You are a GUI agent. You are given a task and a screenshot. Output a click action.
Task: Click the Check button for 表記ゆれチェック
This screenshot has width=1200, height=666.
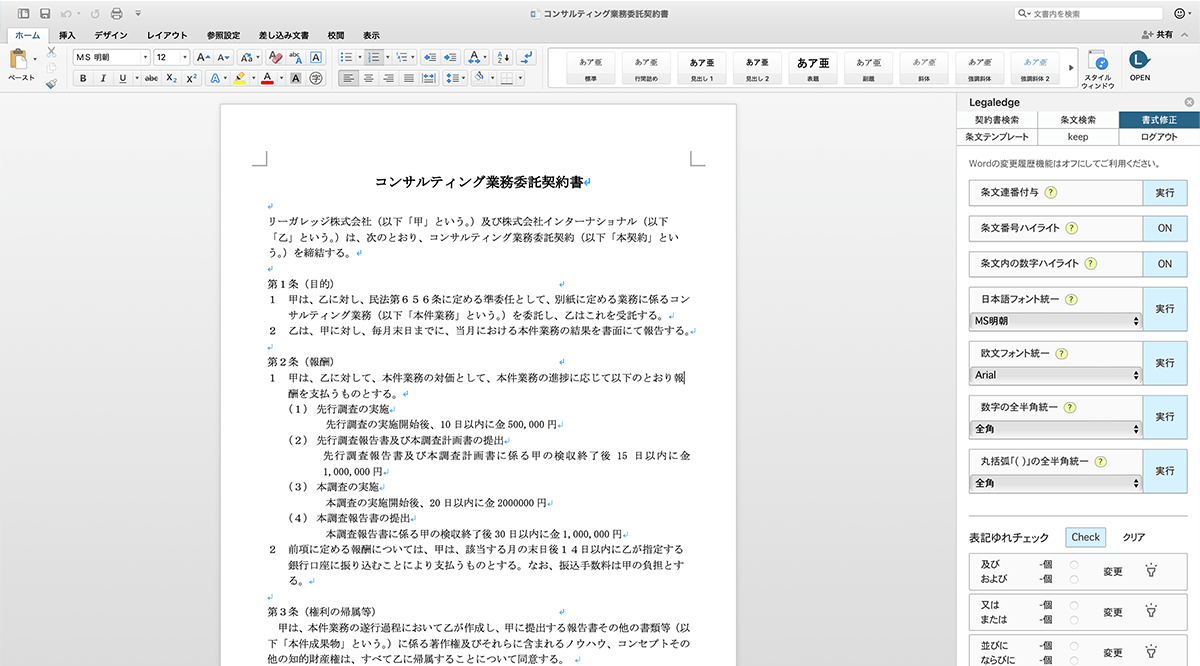click(1085, 537)
